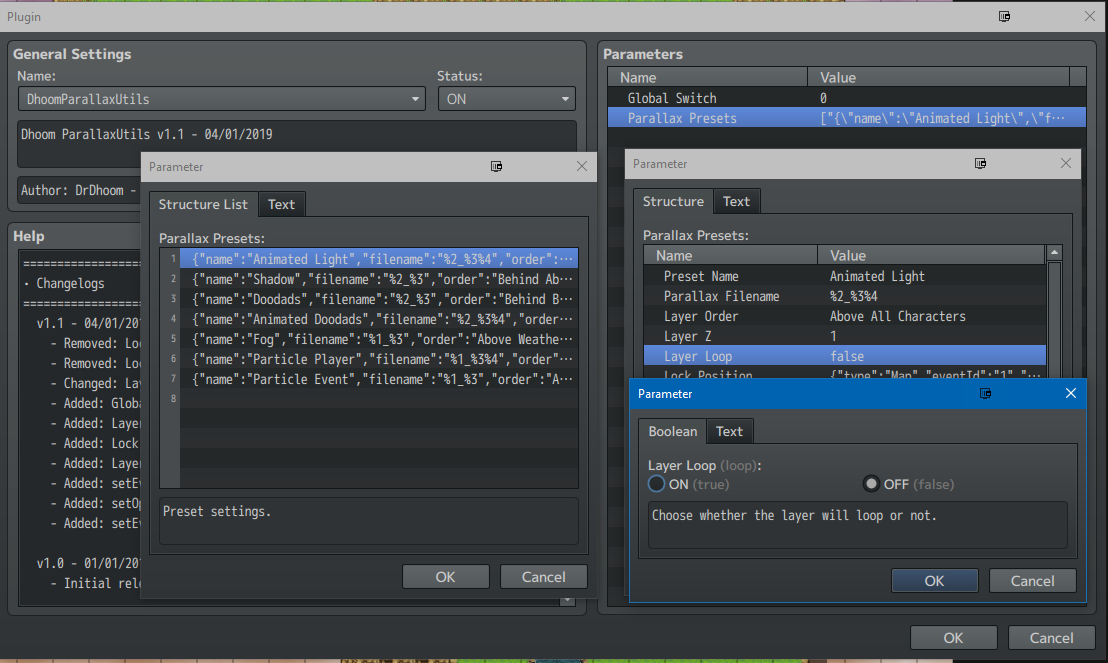This screenshot has width=1108, height=663.
Task: Click Value column header in structure table
Action: click(x=931, y=256)
